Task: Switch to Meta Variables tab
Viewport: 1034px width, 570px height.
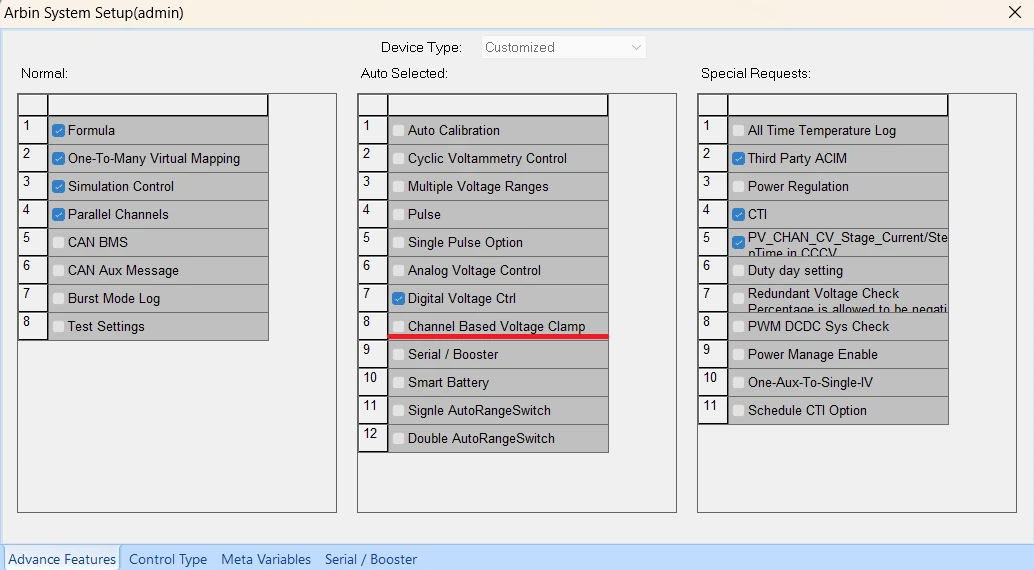Action: (266, 559)
